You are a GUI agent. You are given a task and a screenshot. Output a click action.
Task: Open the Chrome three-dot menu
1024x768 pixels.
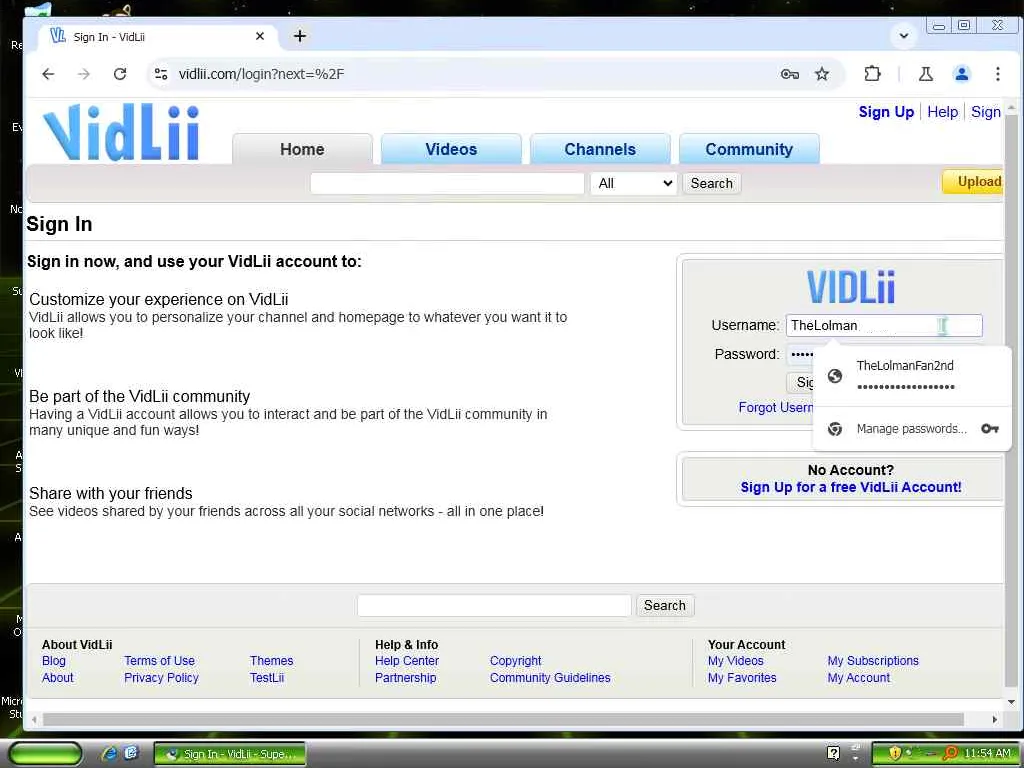click(997, 74)
